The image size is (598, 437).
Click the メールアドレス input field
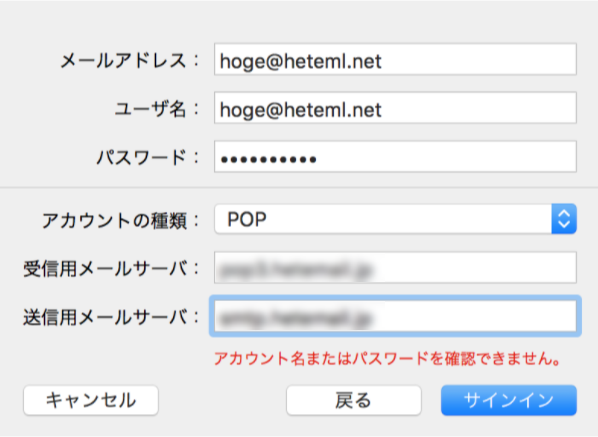point(395,59)
